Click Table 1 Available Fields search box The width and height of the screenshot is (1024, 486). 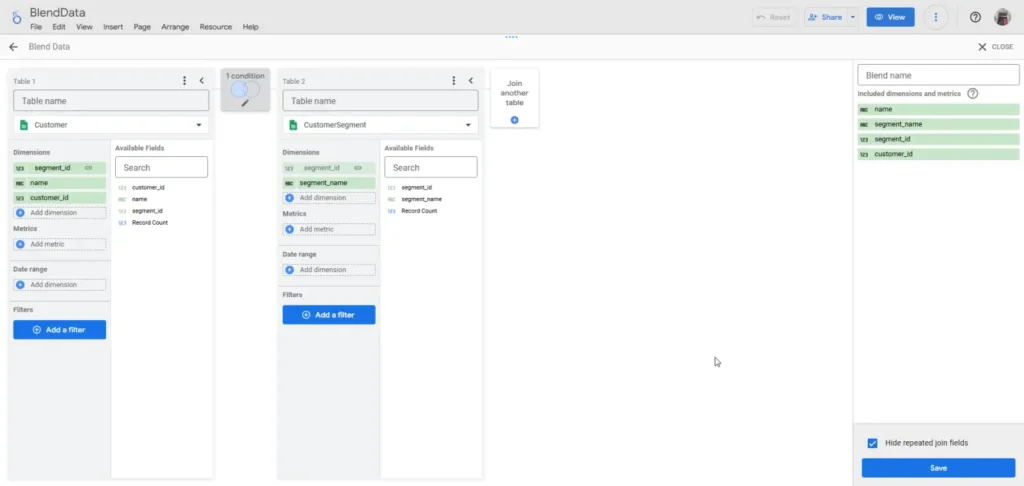pos(161,167)
